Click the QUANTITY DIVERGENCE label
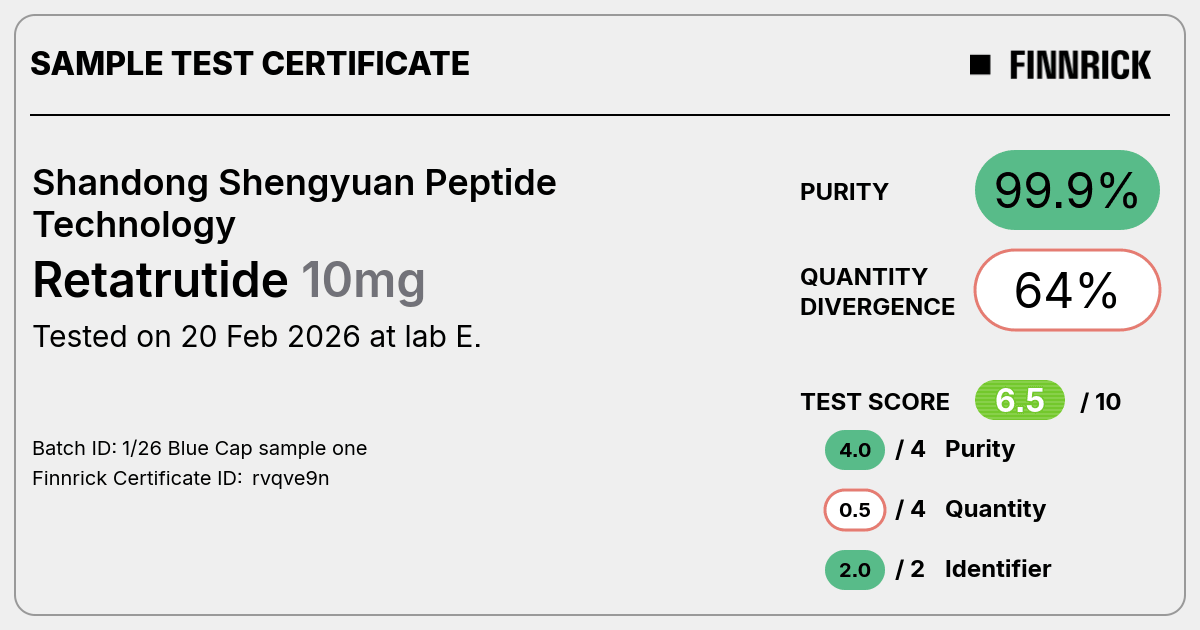The image size is (1200, 630). point(877,291)
